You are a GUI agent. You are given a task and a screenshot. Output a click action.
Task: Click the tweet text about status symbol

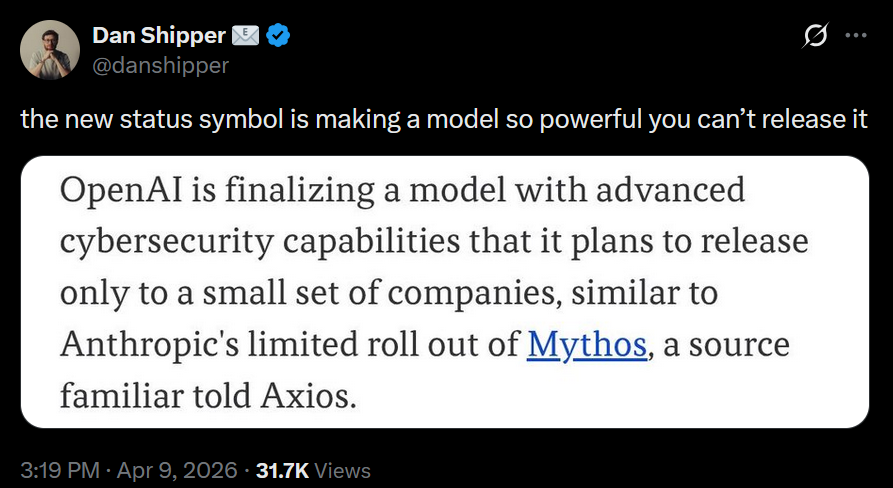click(300, 120)
